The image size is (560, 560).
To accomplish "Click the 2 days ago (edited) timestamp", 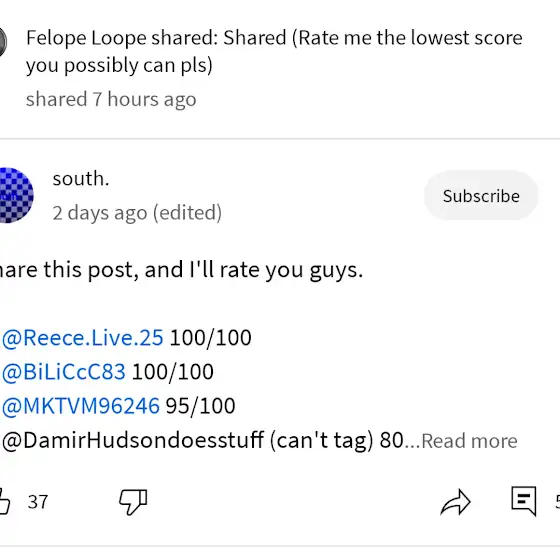I will click(137, 213).
